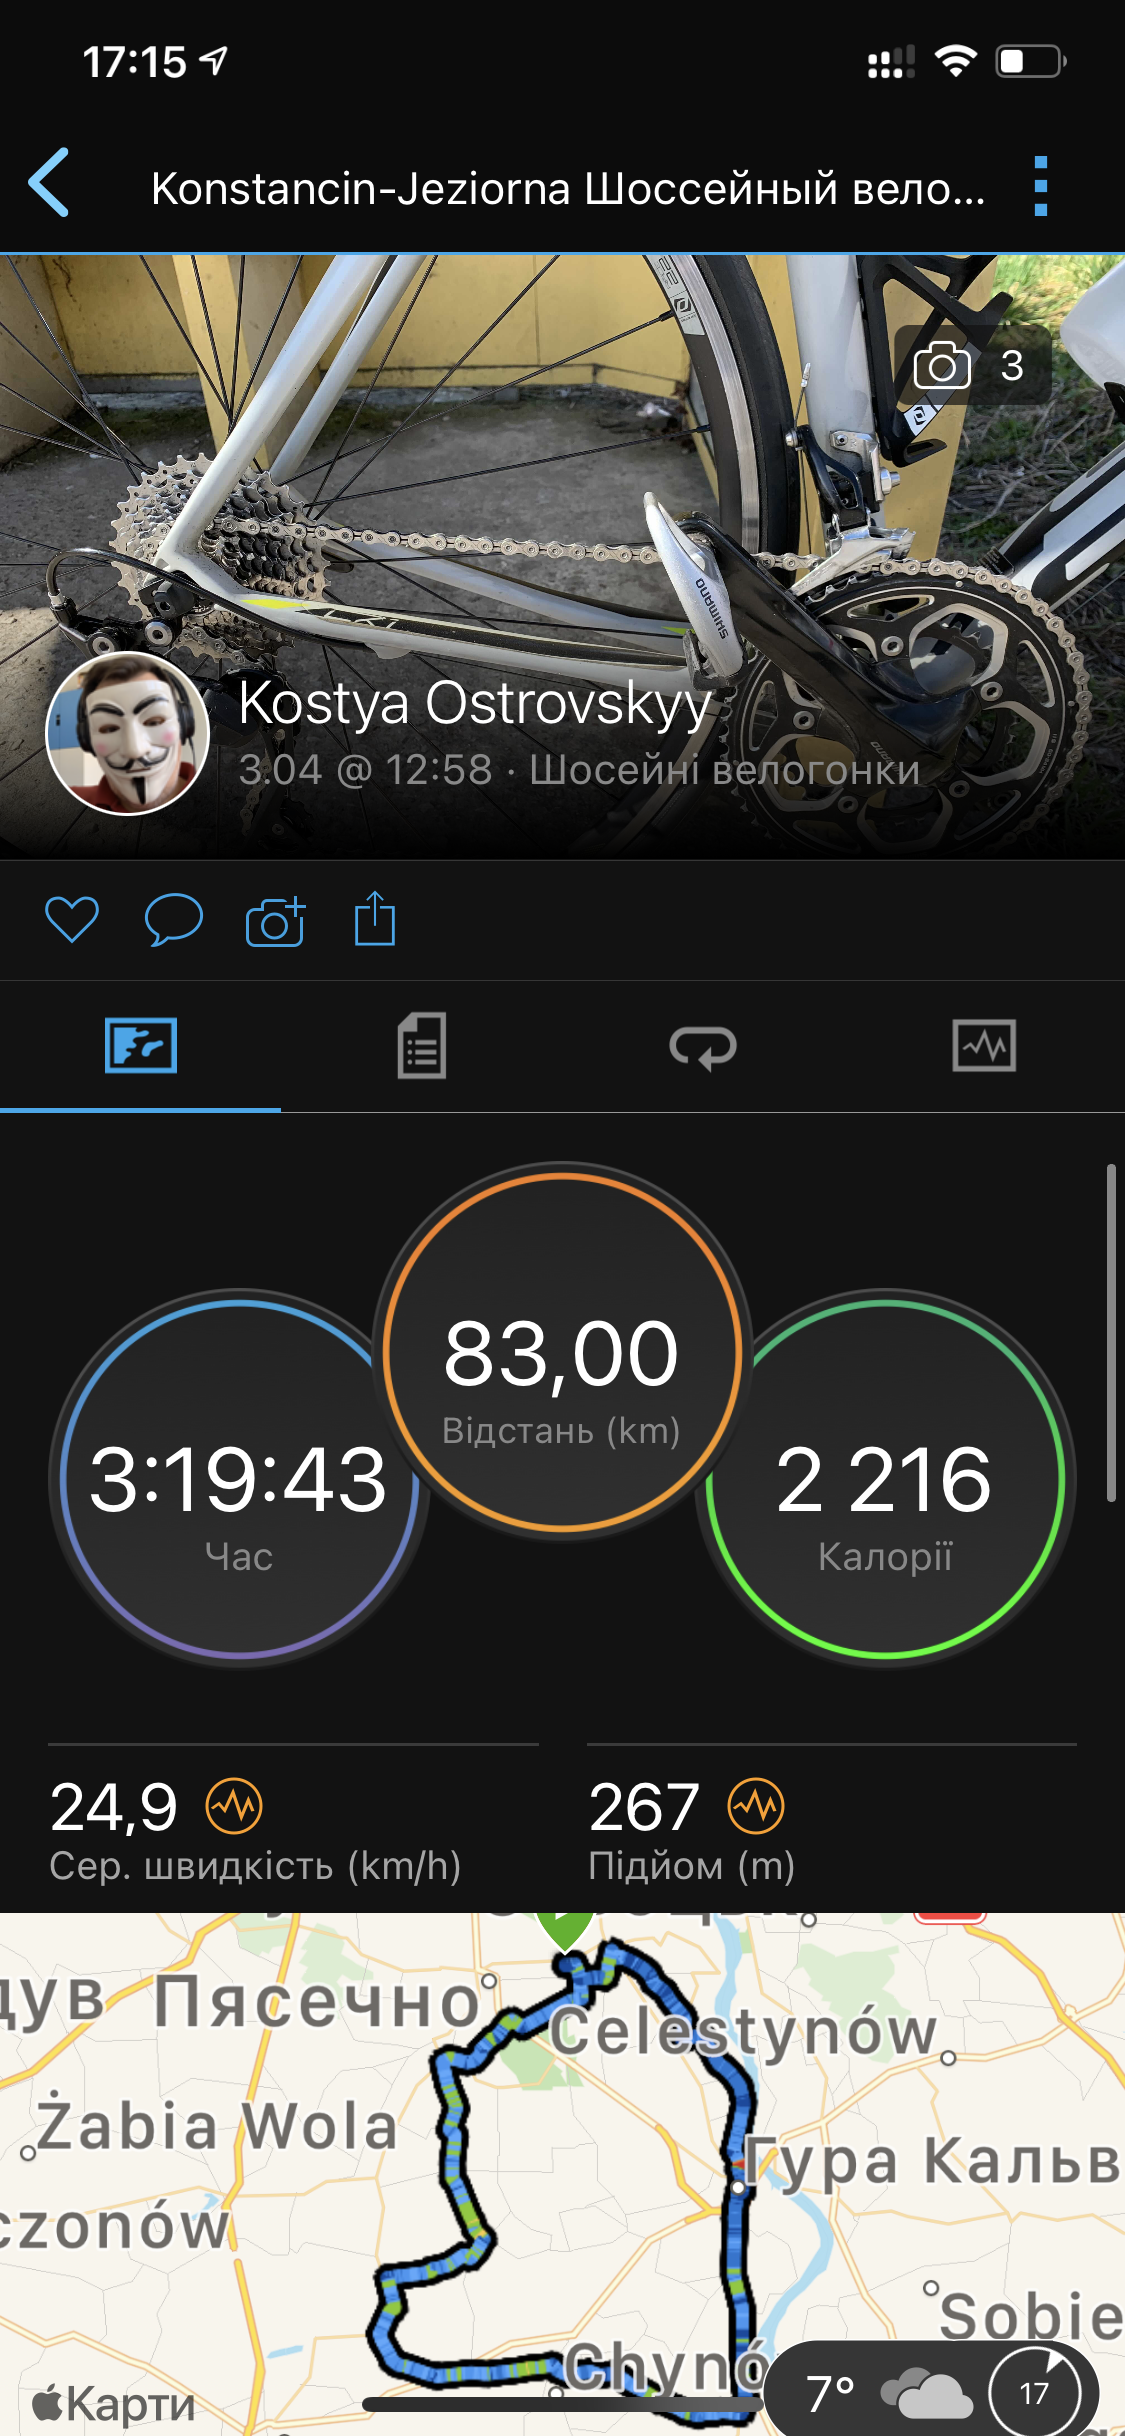Tap the 83,00 km distance circle
The image size is (1125, 2436).
click(x=561, y=1353)
